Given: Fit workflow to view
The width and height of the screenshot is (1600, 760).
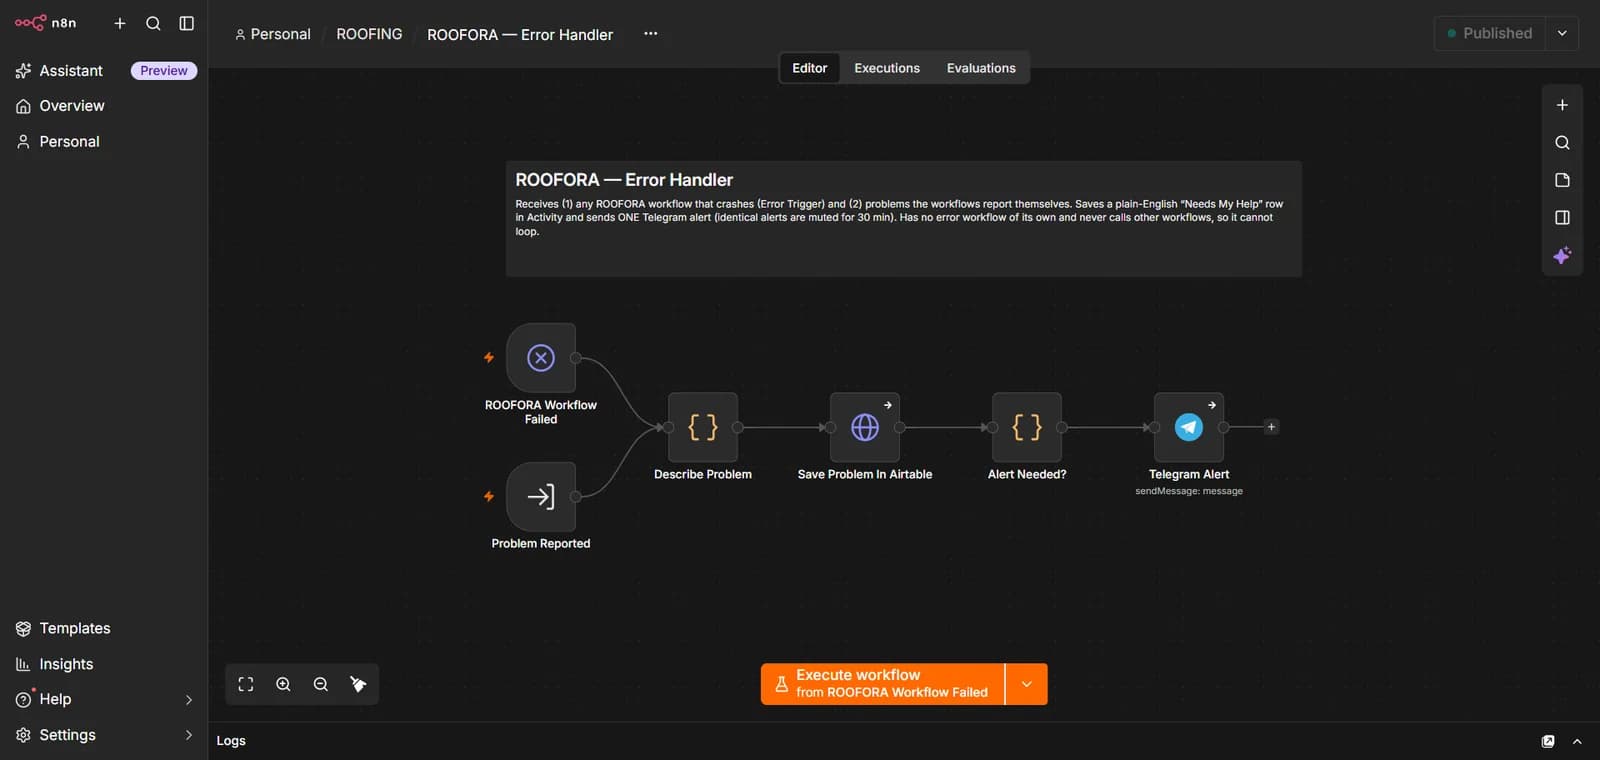Looking at the screenshot, I should tap(246, 685).
